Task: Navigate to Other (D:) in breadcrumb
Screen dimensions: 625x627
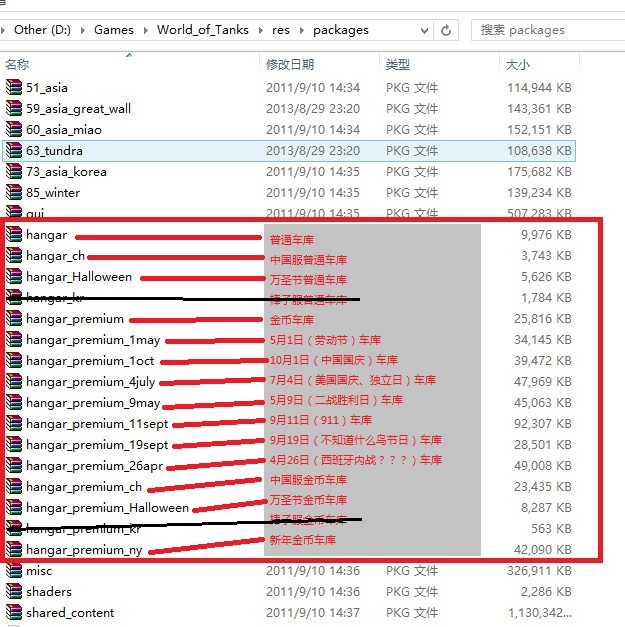Action: pyautogui.click(x=42, y=30)
